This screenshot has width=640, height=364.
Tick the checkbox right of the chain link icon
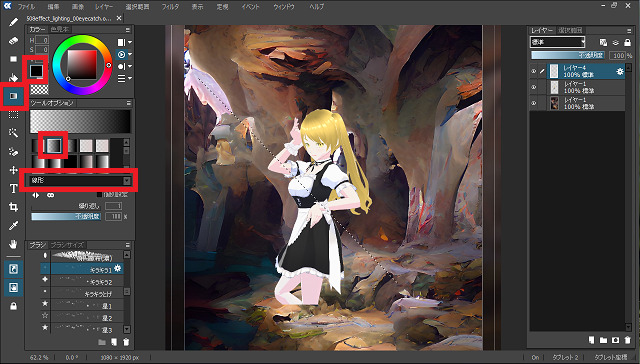99,195
